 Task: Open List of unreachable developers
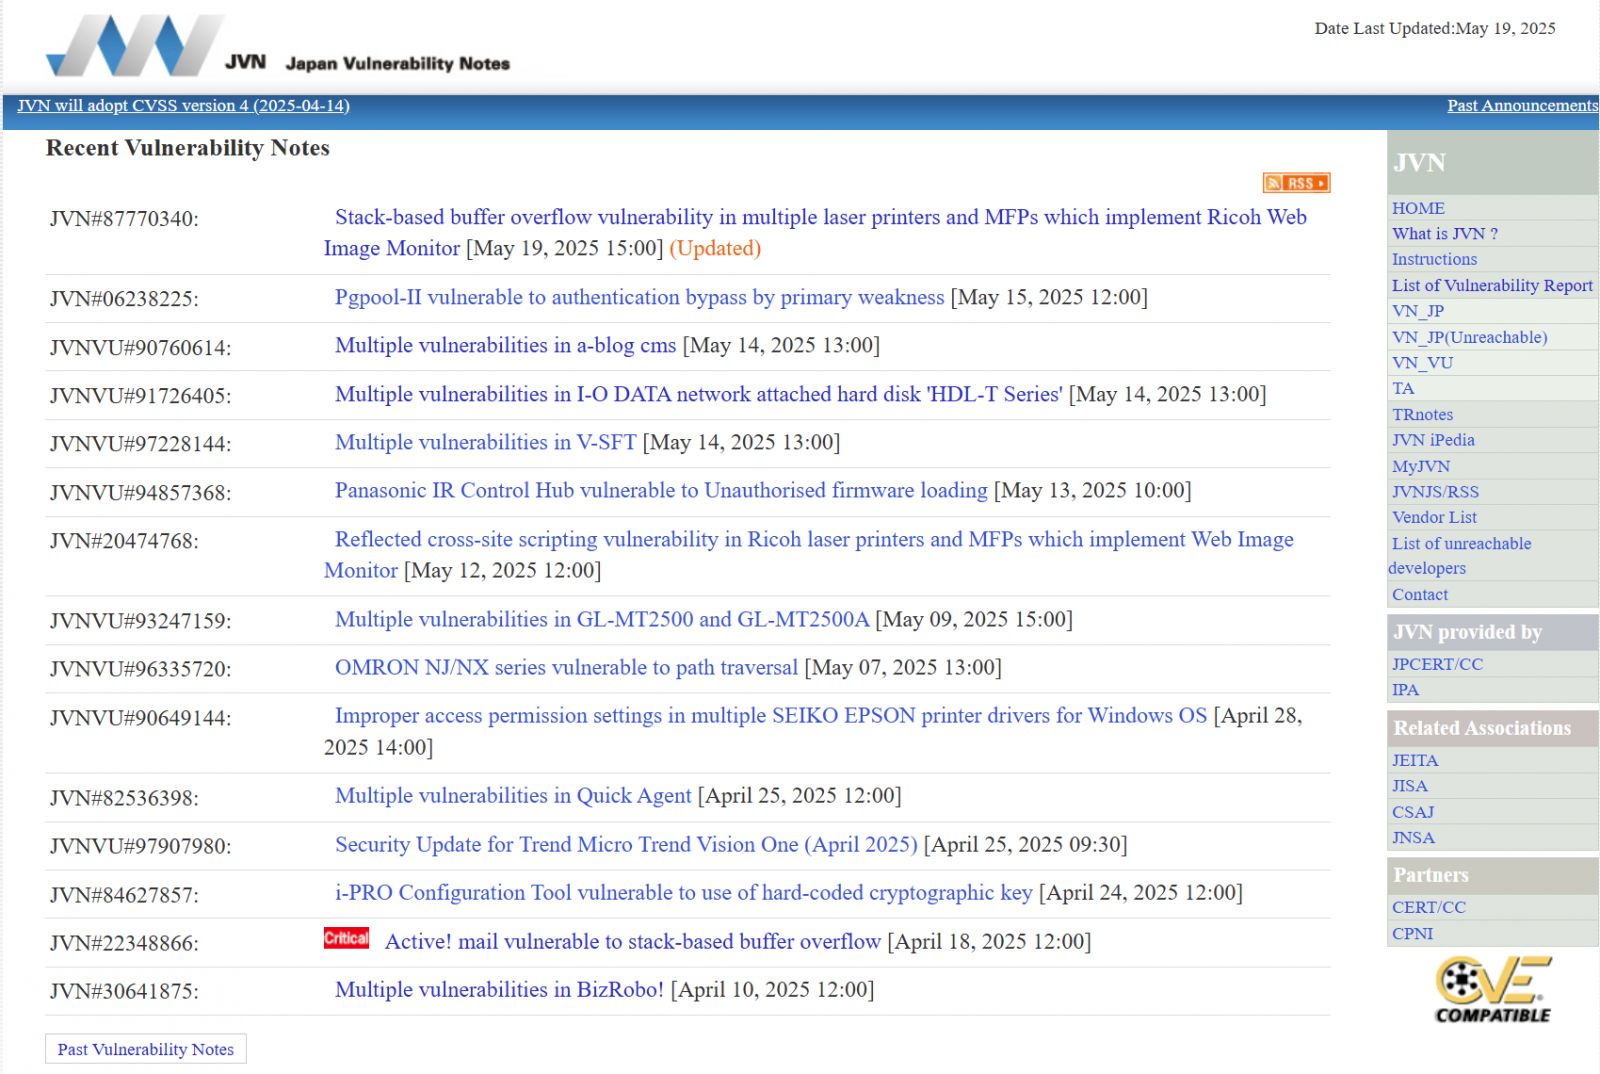click(1460, 555)
